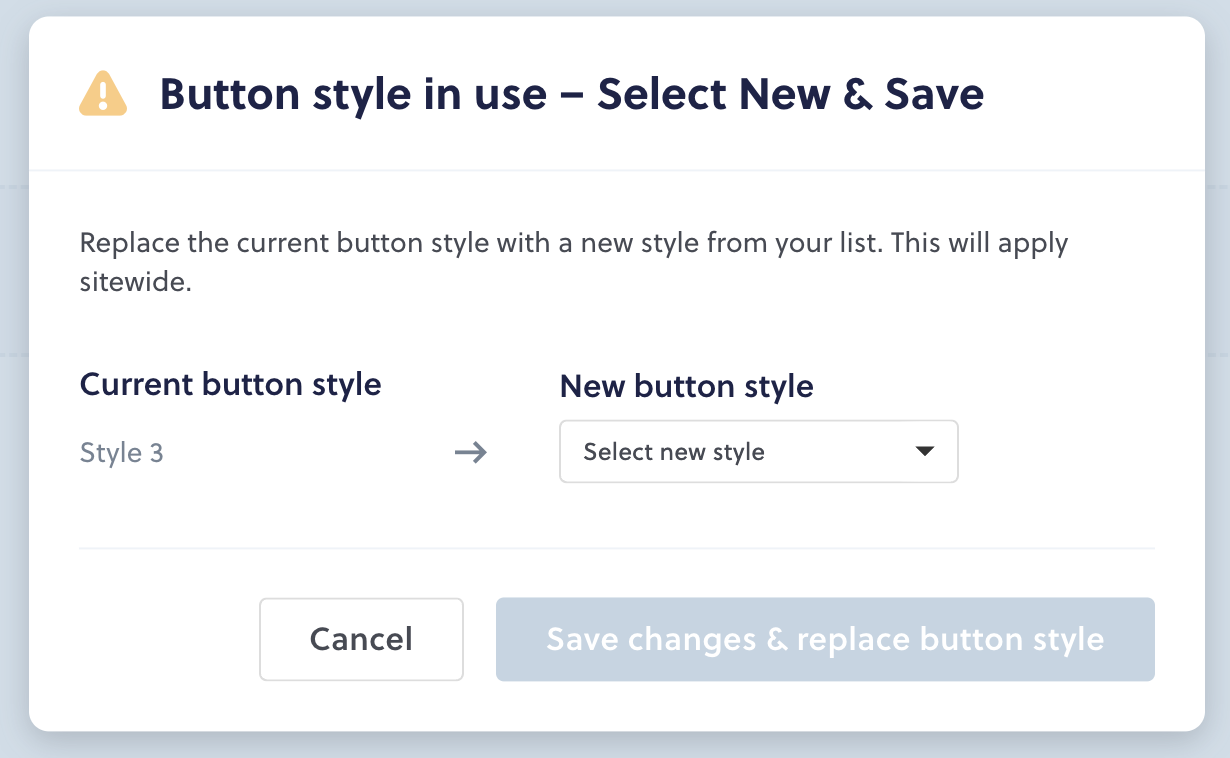Click the divider line above the action buttons
This screenshot has width=1230, height=758.
(x=617, y=547)
